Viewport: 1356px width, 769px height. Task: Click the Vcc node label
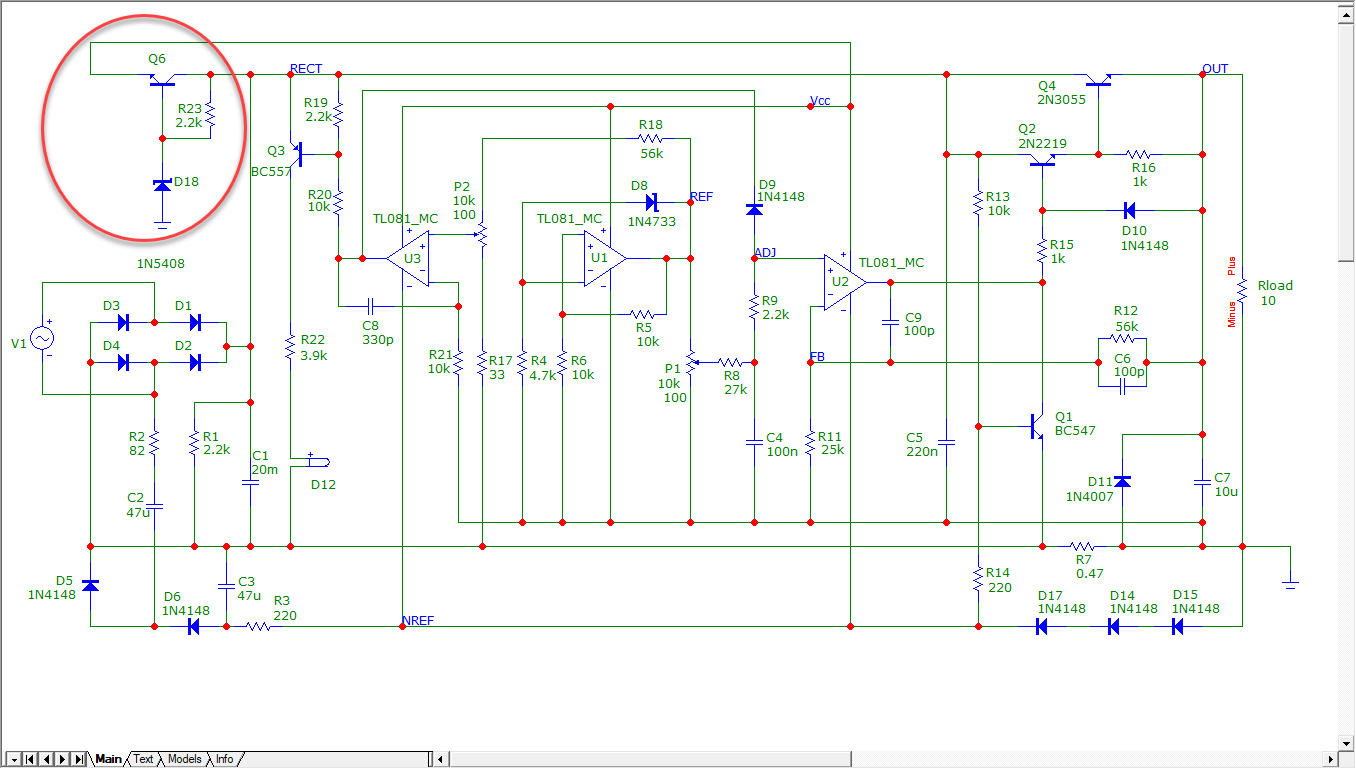tap(819, 102)
